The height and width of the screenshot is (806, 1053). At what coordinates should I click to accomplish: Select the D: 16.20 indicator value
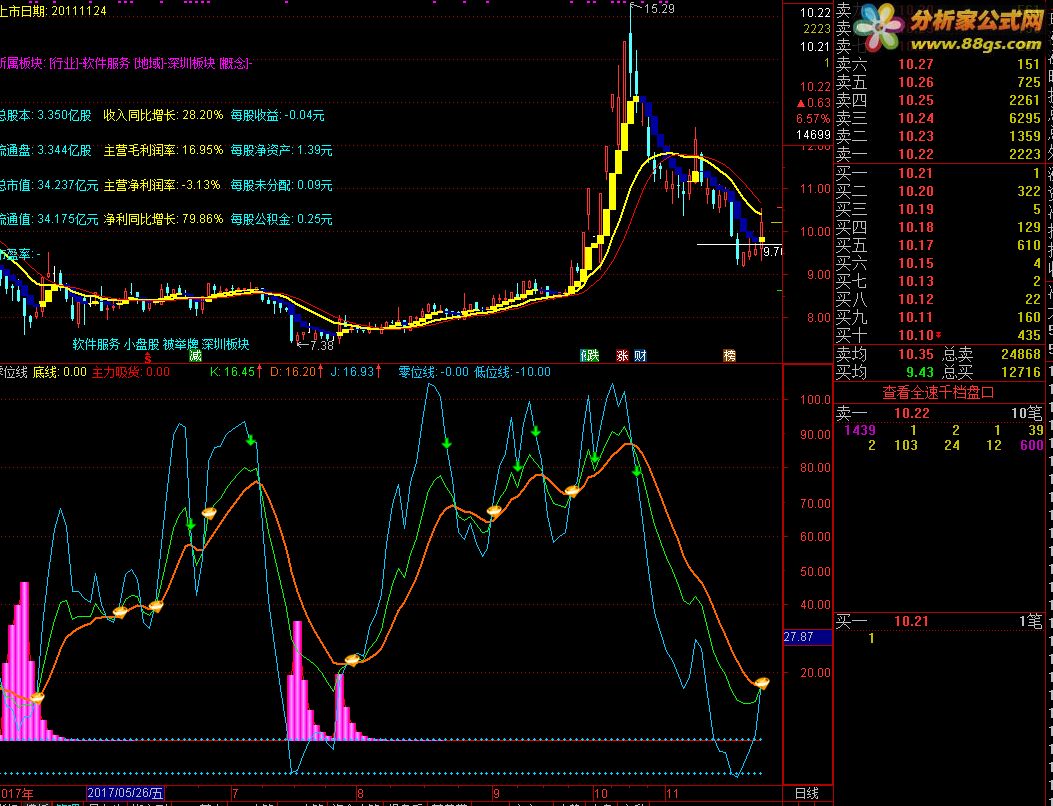292,371
